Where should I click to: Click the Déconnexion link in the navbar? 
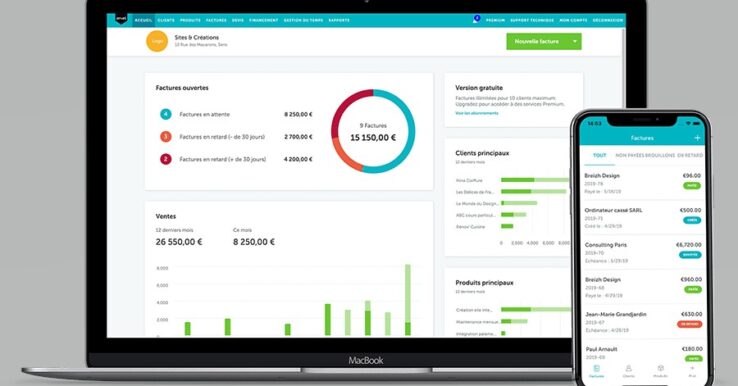608,20
